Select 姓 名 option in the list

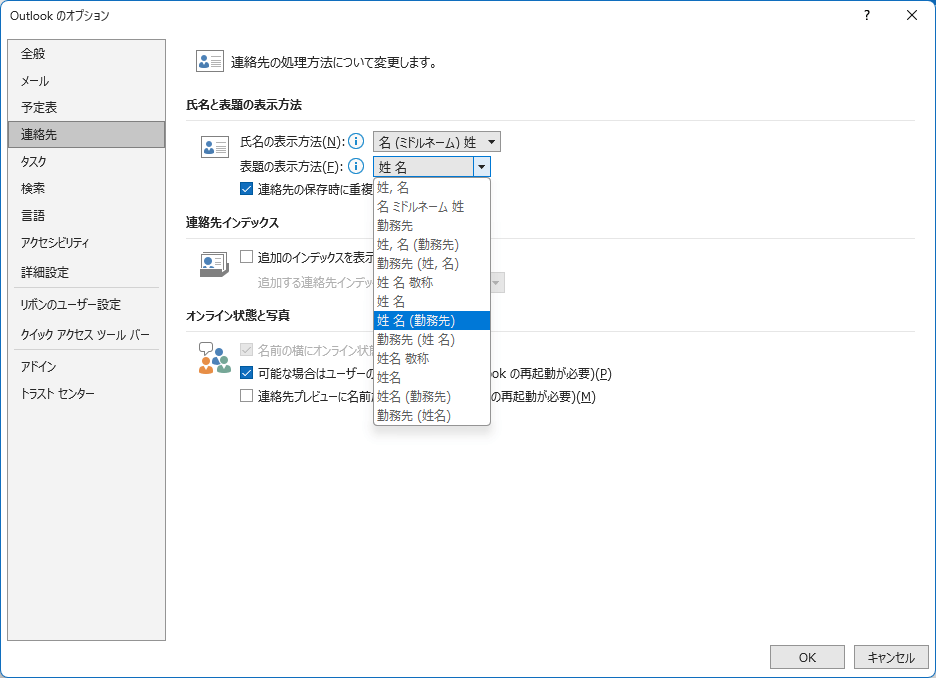coord(432,301)
